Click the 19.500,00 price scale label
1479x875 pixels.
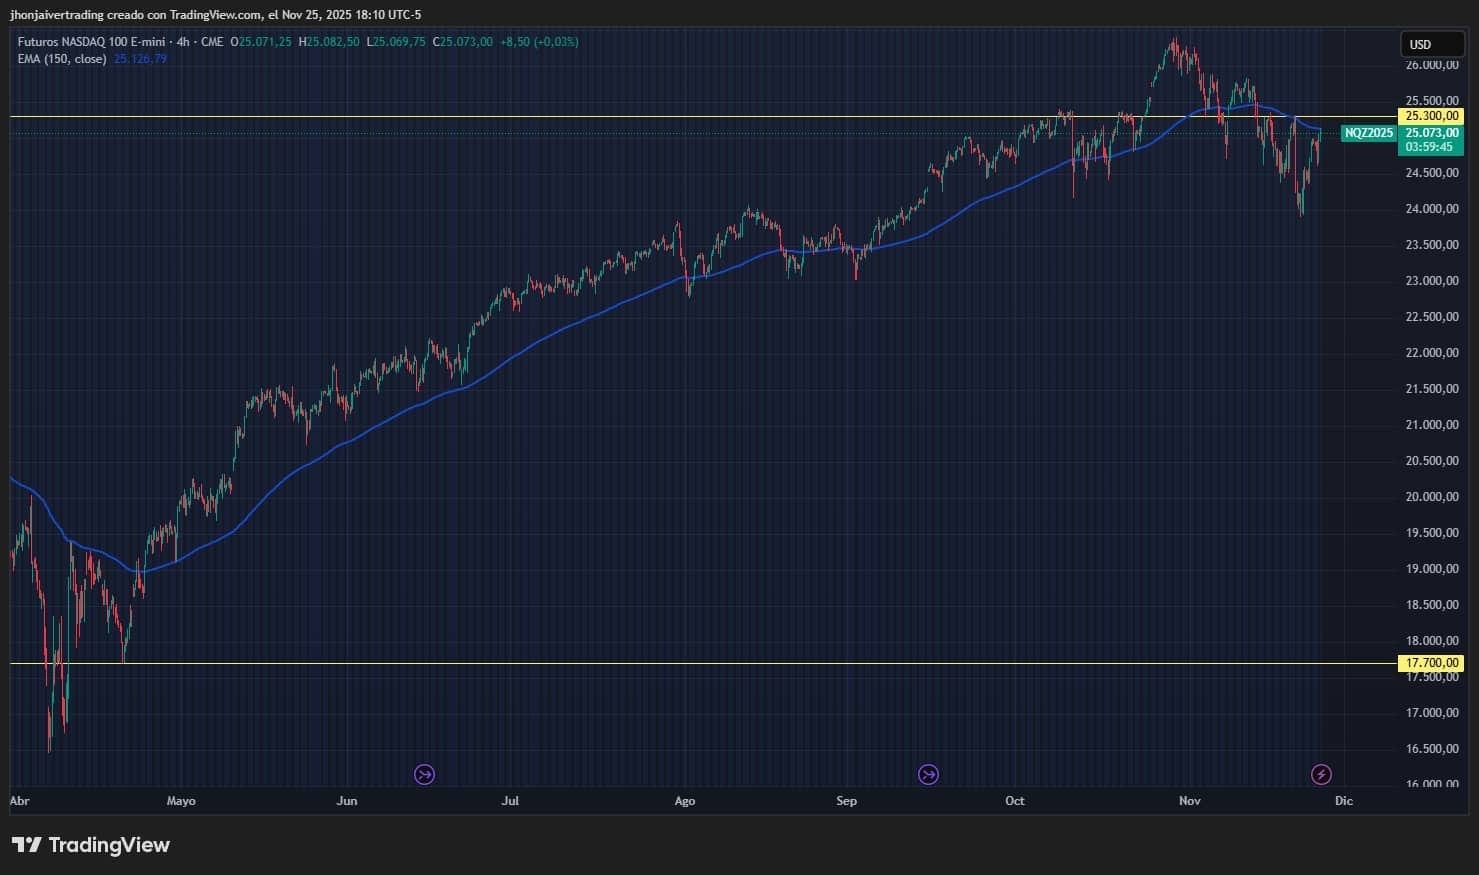[1432, 533]
